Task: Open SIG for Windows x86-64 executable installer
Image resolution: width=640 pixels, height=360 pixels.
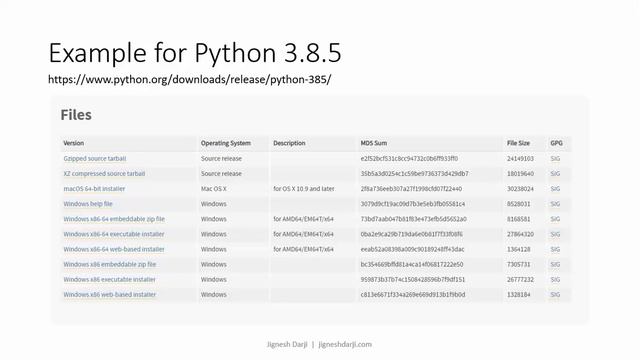Action: pos(555,234)
